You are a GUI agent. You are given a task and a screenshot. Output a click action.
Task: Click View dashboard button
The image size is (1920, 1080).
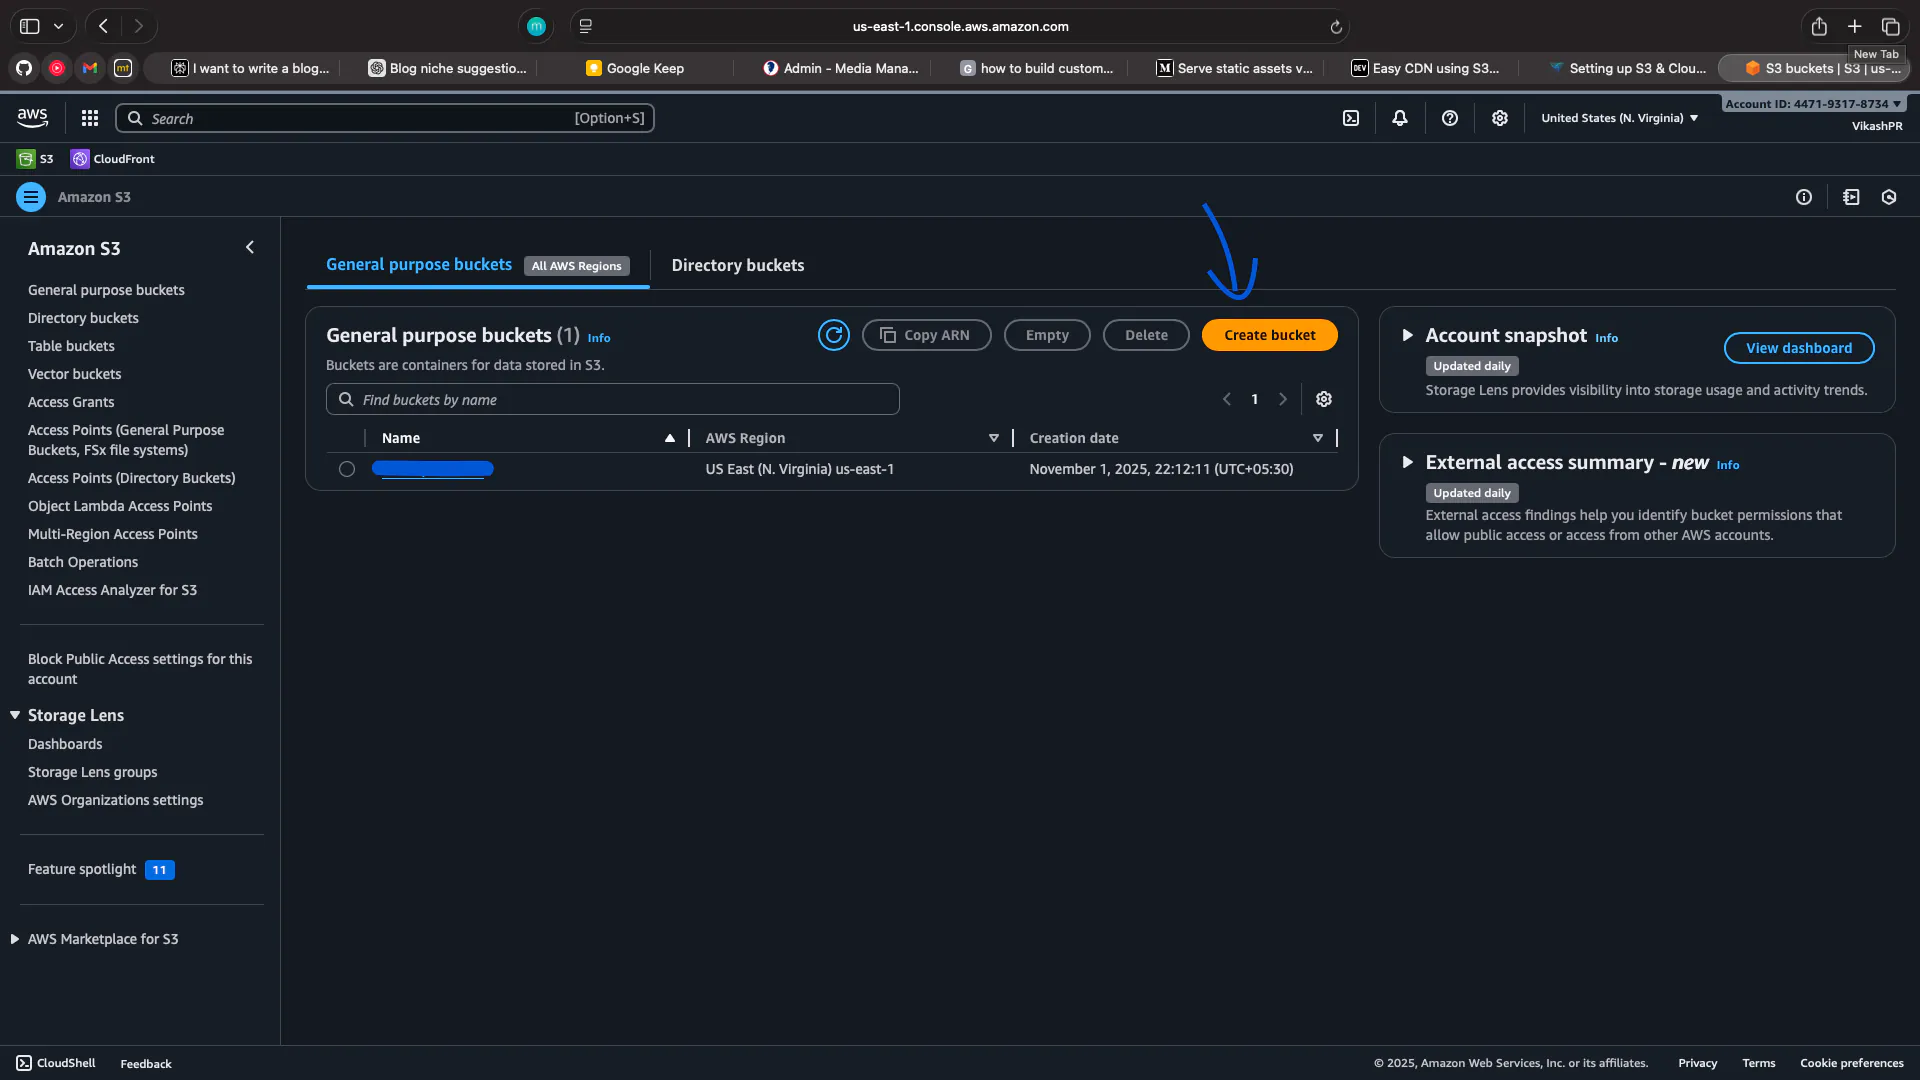(1798, 348)
